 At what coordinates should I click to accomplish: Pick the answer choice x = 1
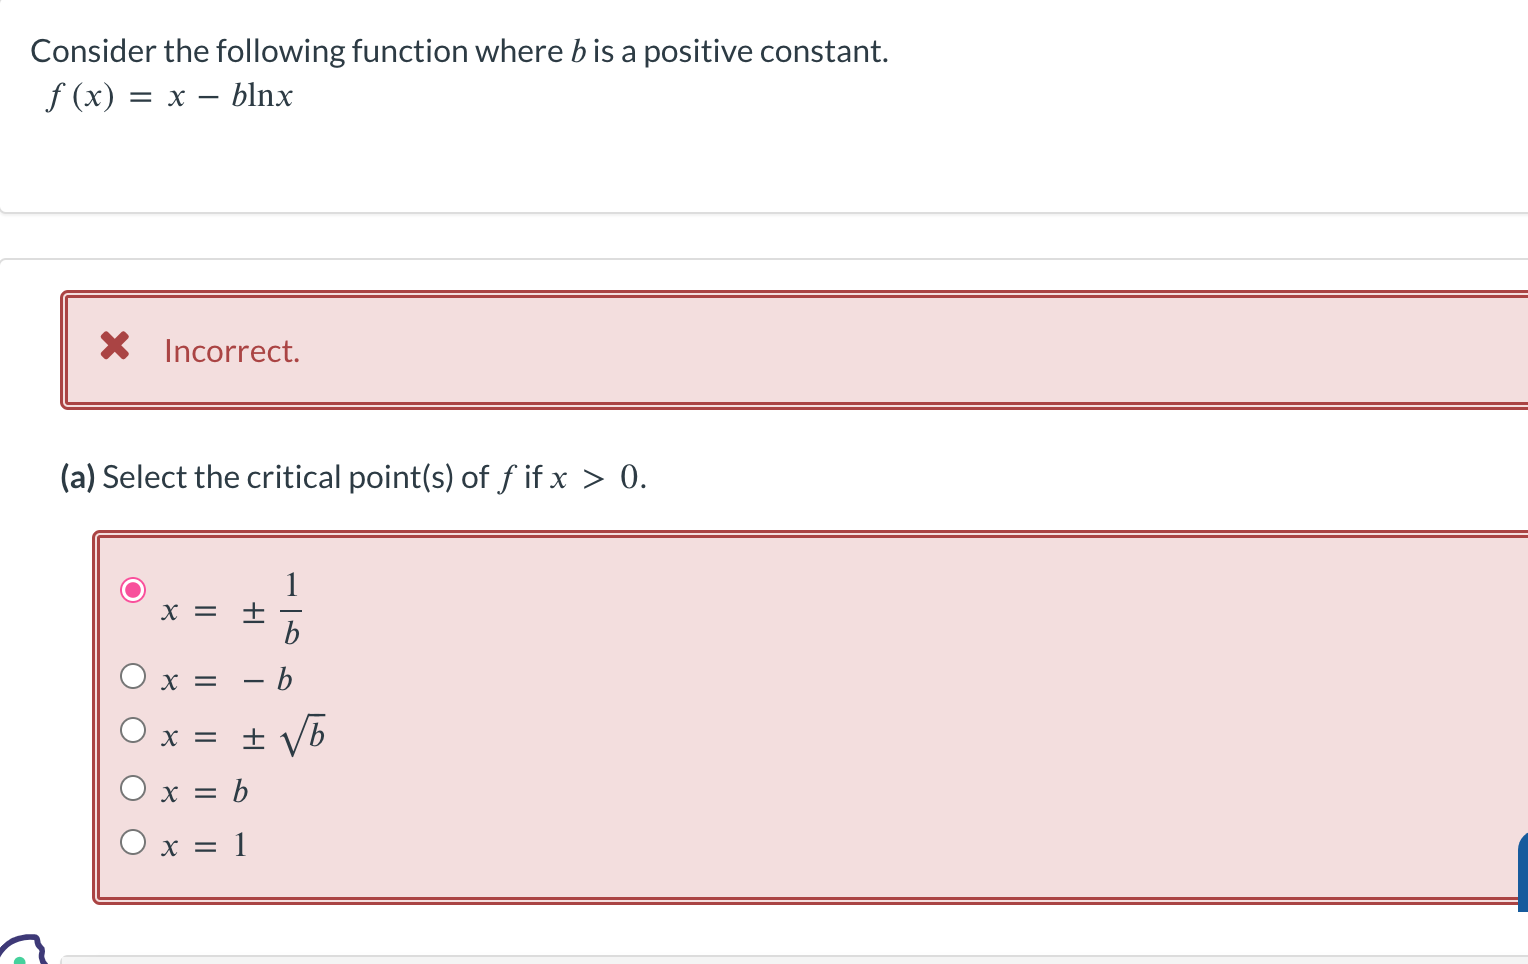tap(132, 841)
